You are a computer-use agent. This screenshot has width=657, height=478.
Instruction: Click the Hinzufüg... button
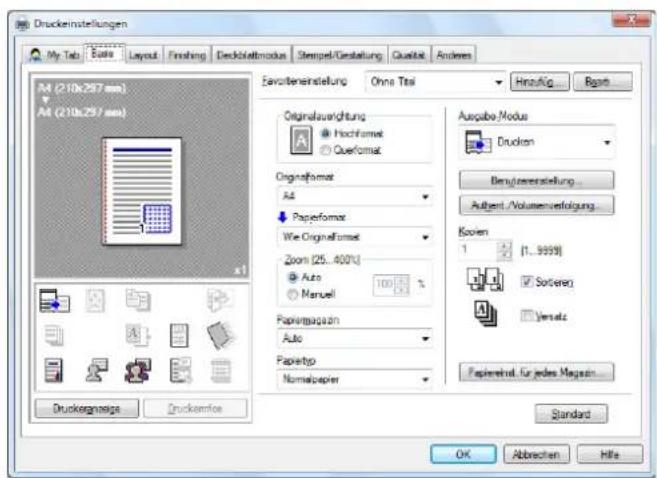pyautogui.click(x=540, y=82)
